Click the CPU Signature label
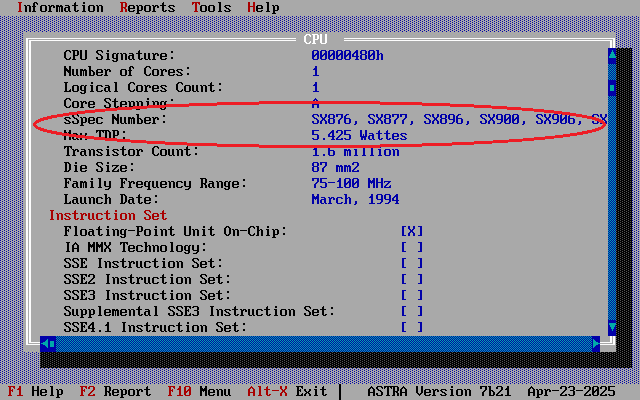Screen dimensions: 640x400 [x=119, y=56]
